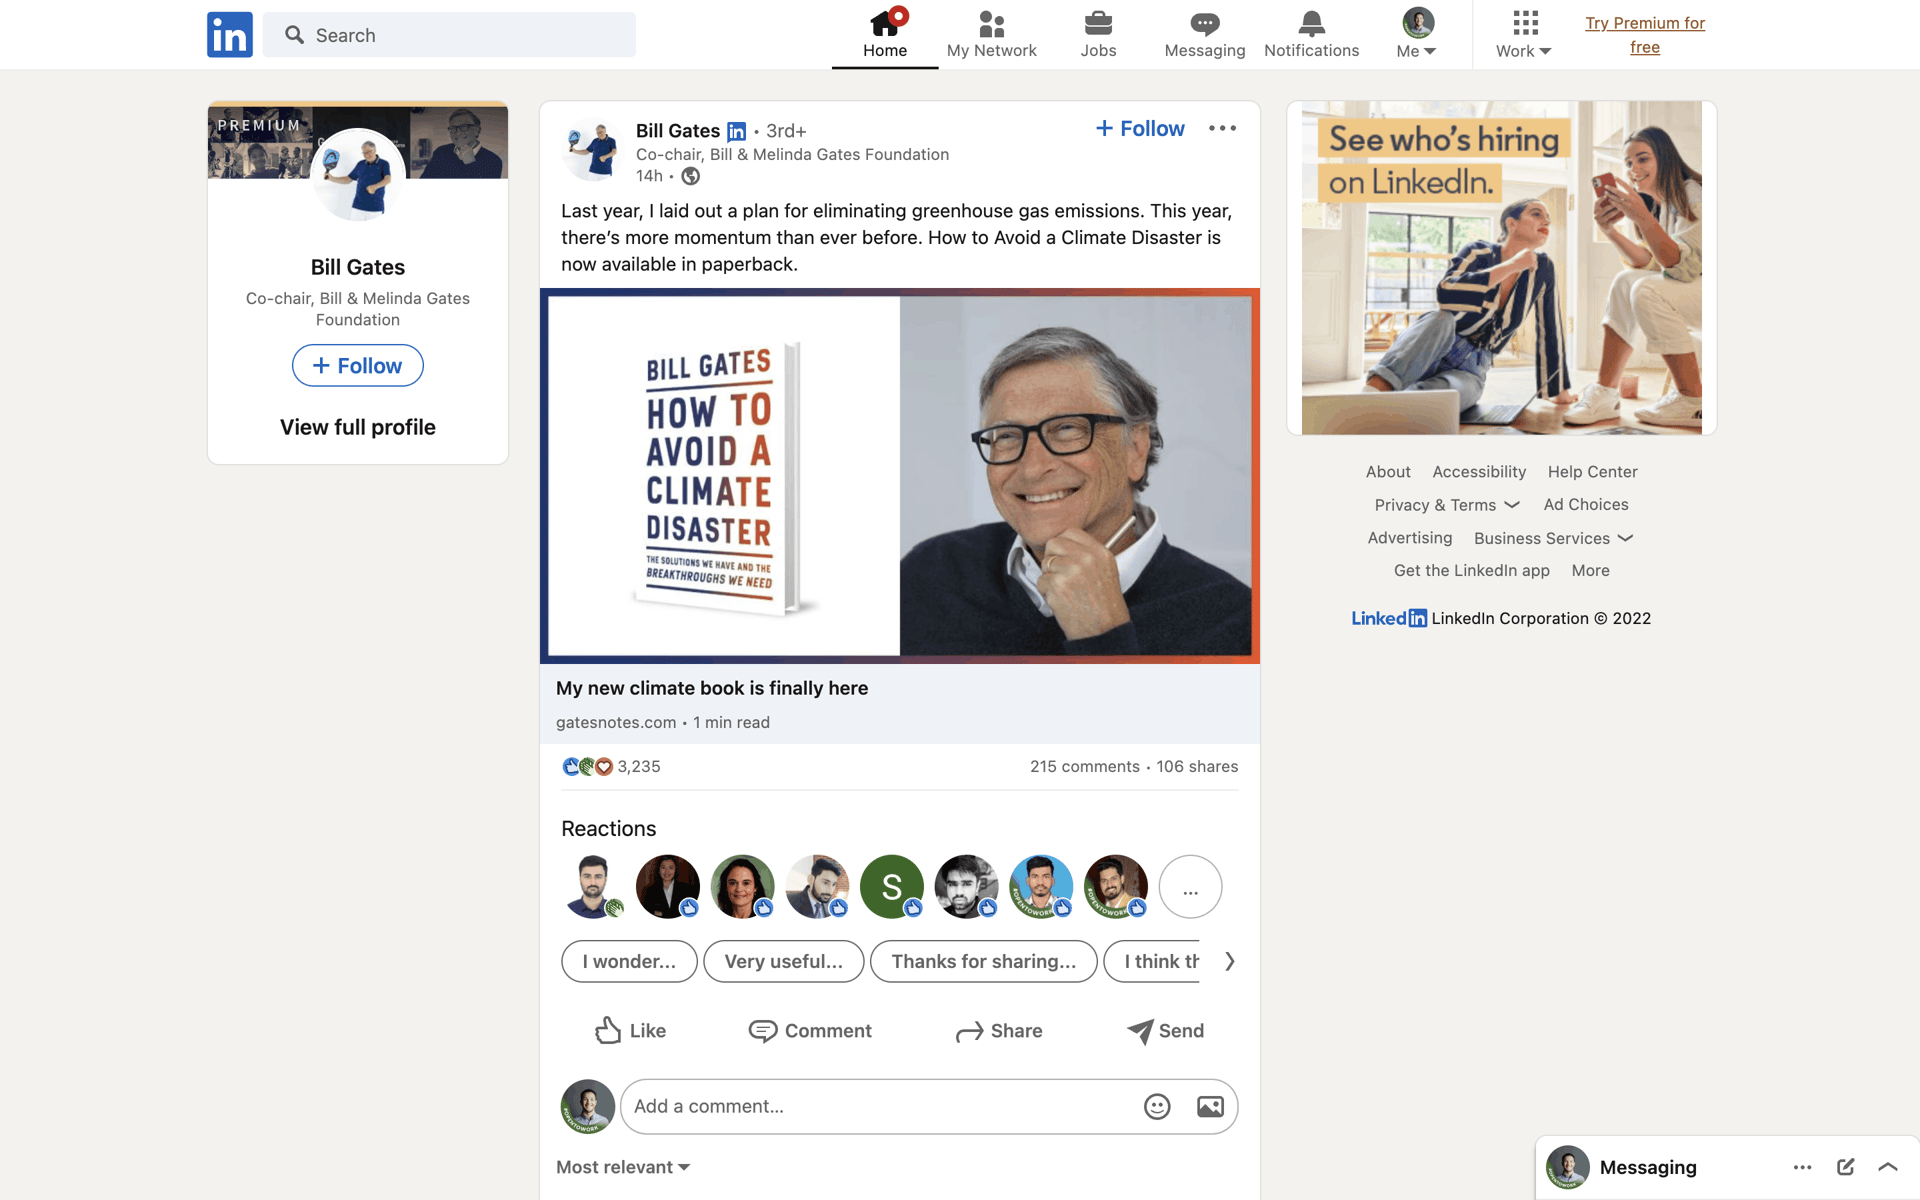Click Get the LinkedIn app

[1471, 571]
